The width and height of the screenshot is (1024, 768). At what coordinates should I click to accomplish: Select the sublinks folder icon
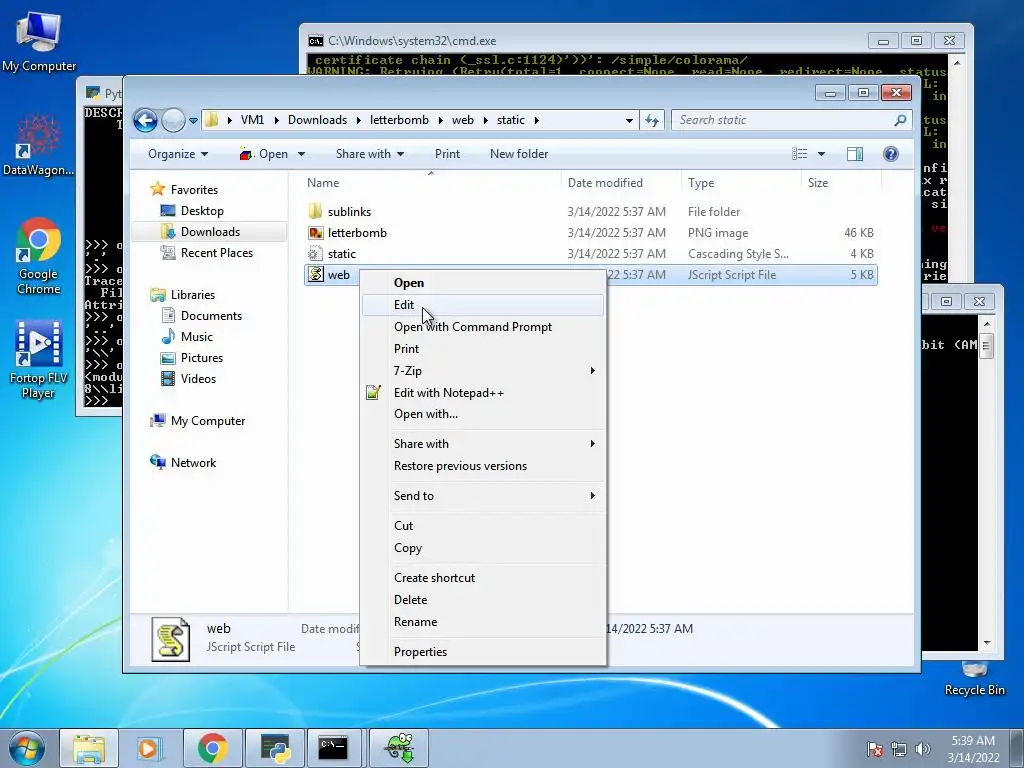315,212
